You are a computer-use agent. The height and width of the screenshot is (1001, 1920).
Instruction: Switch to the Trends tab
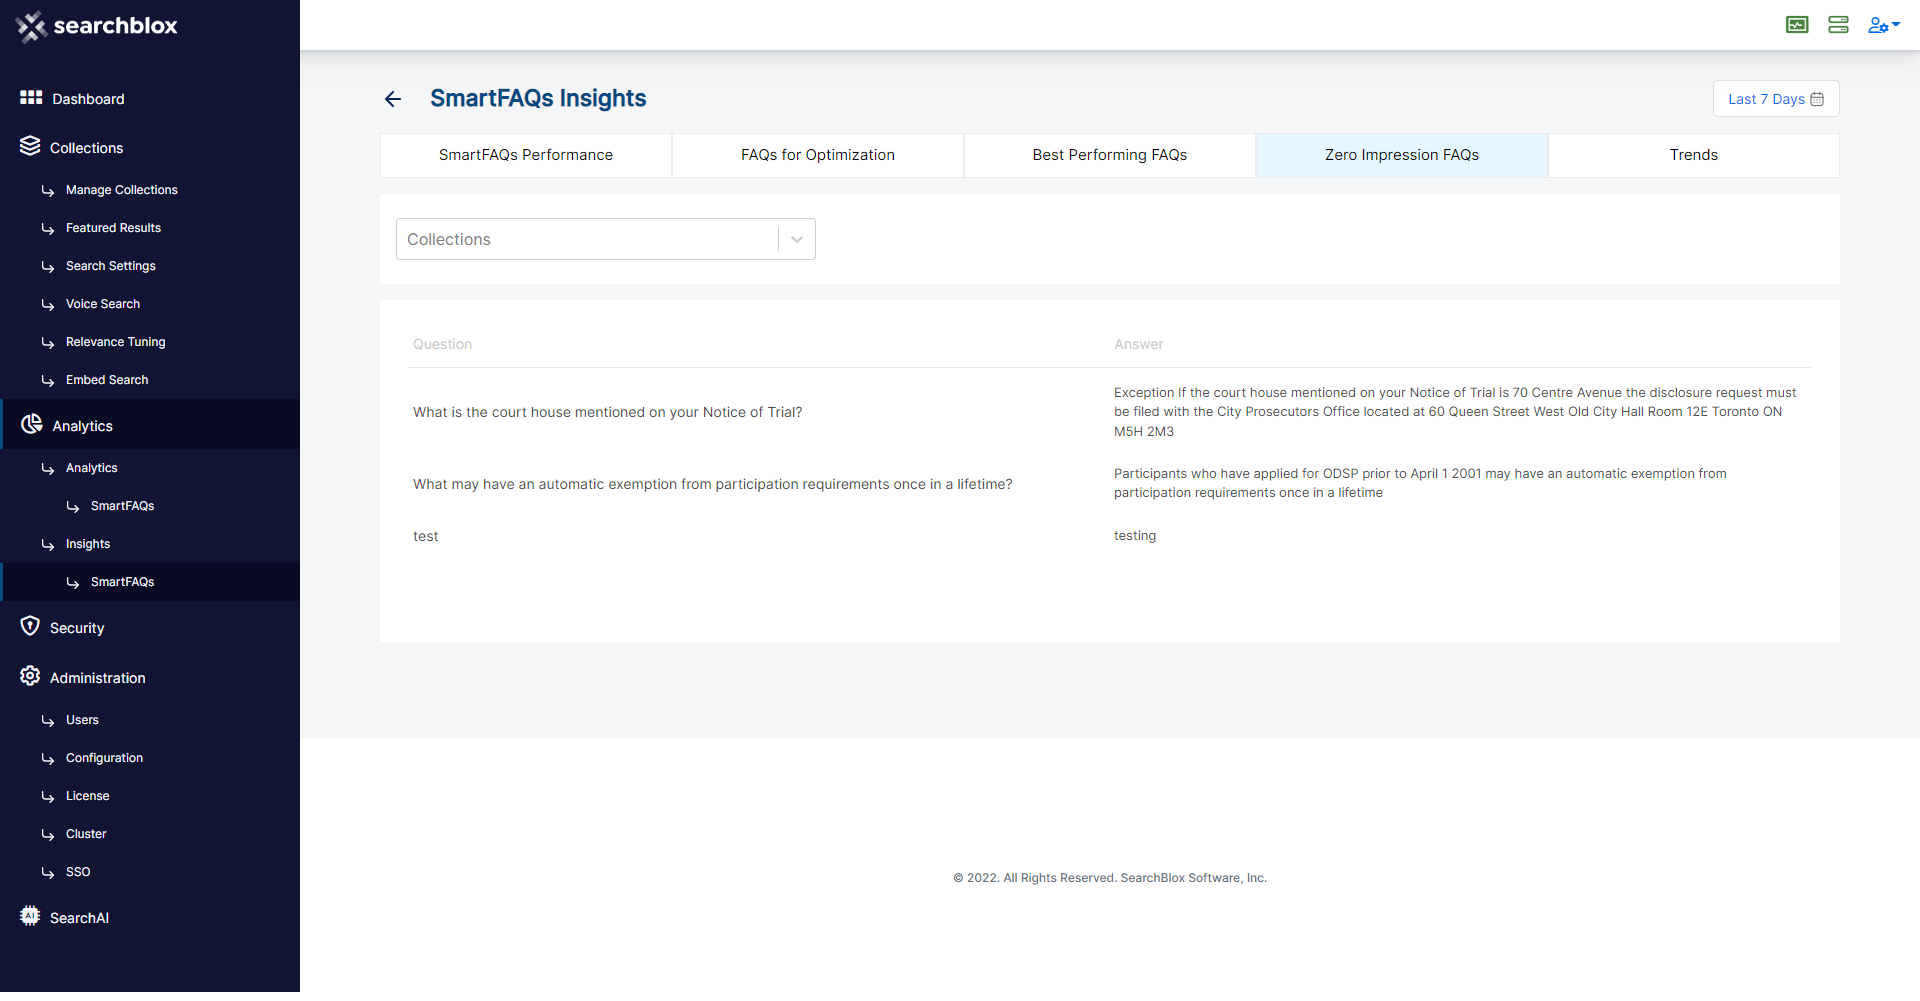(1694, 155)
